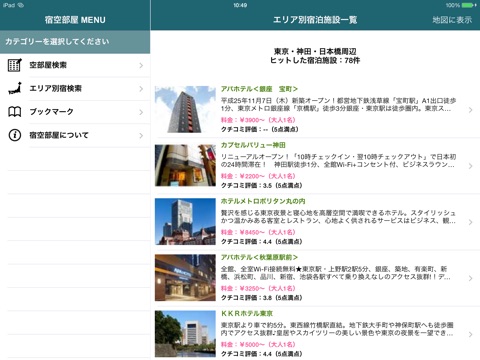This screenshot has width=480, height=360.
Task: Tap クチコミ評価 3.5 rating text
Action: point(261,185)
